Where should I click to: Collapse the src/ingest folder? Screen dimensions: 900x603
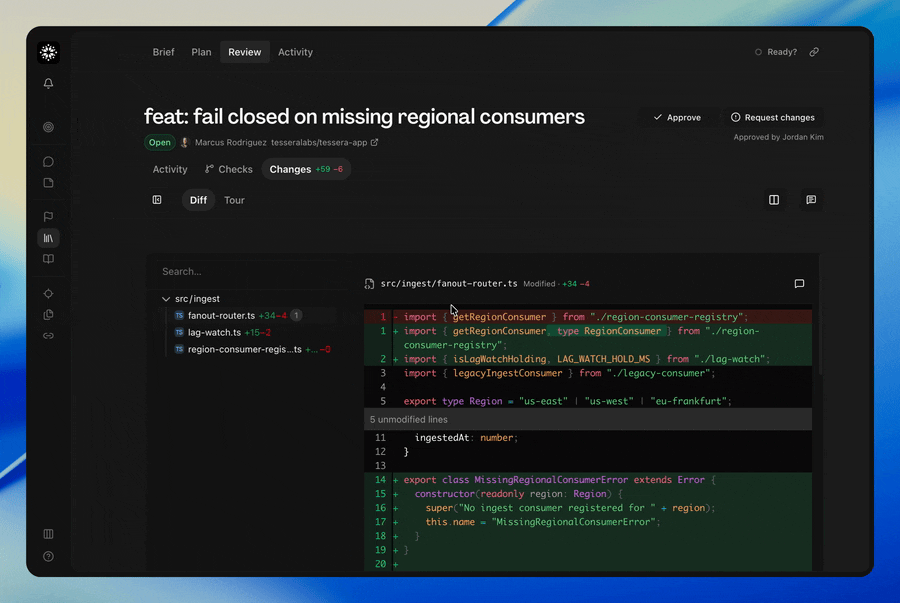166,299
